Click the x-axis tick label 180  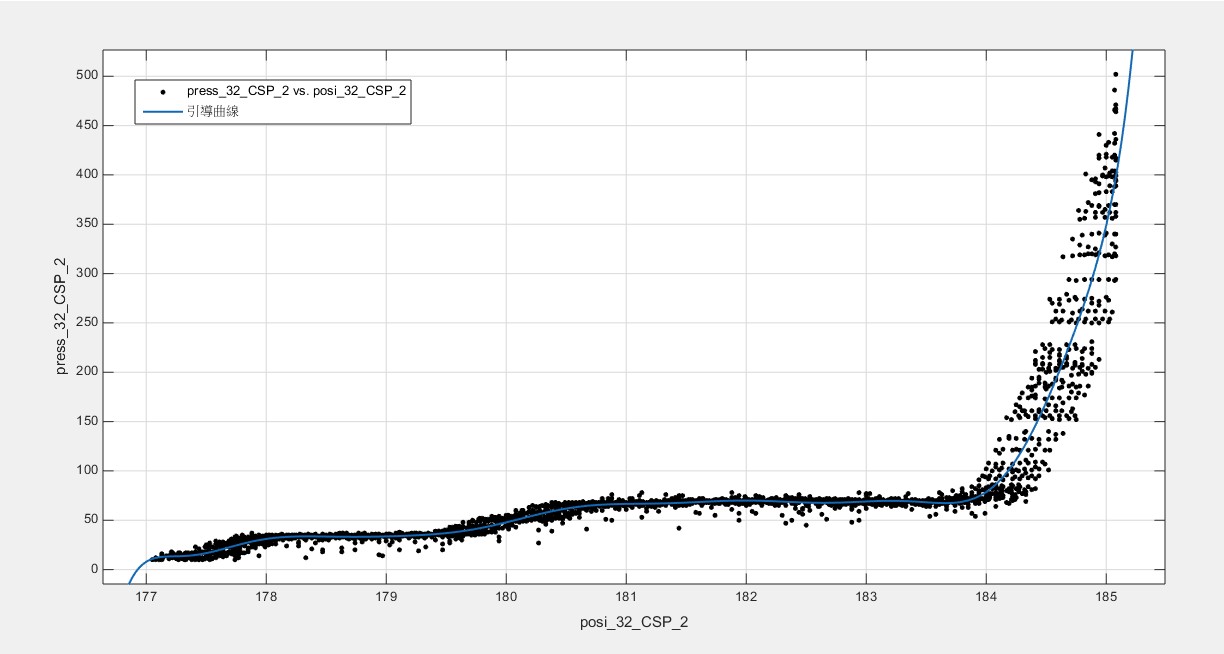506,598
